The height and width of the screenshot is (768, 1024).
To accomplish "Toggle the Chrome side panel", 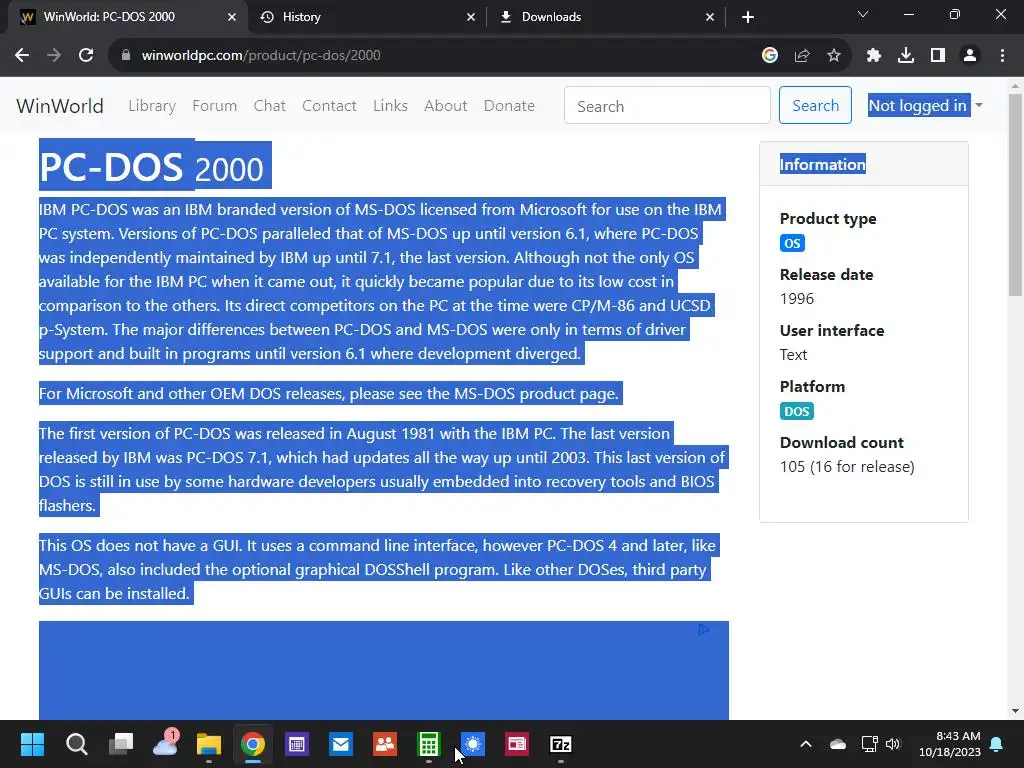I will pos(938,56).
